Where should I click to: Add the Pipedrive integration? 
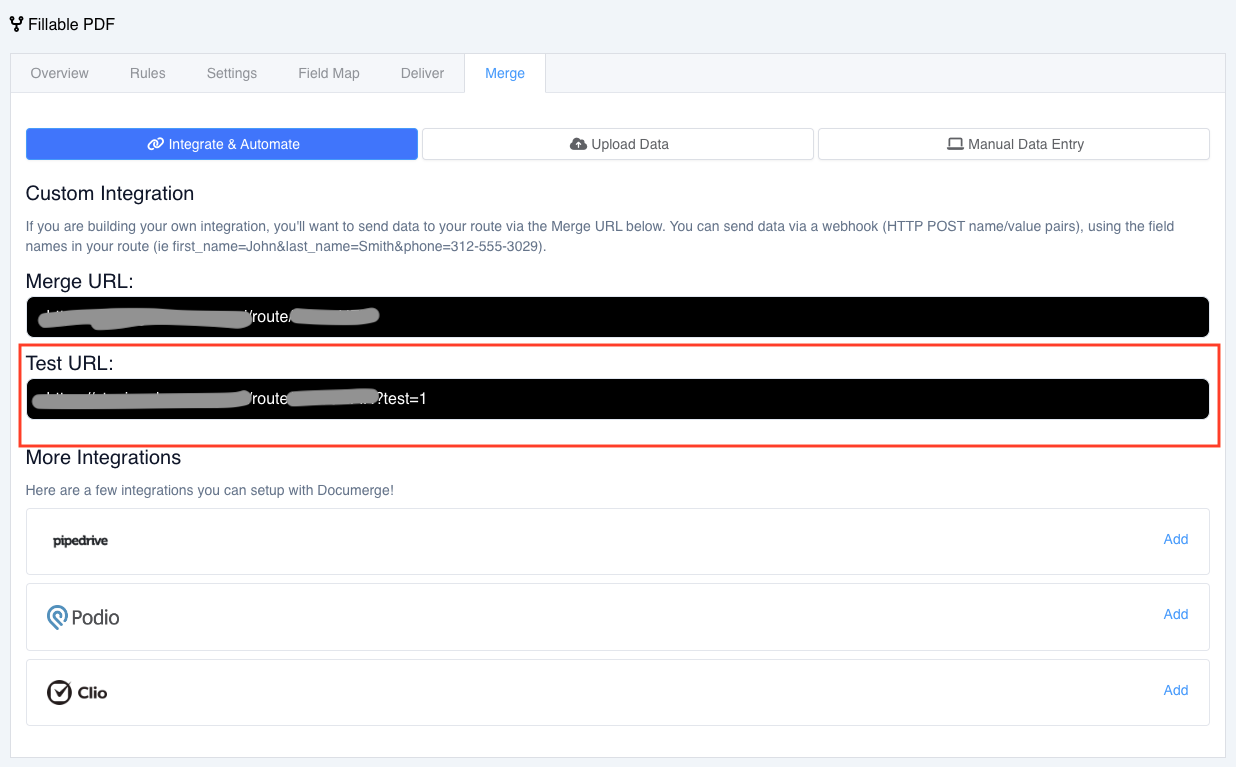pos(1176,539)
